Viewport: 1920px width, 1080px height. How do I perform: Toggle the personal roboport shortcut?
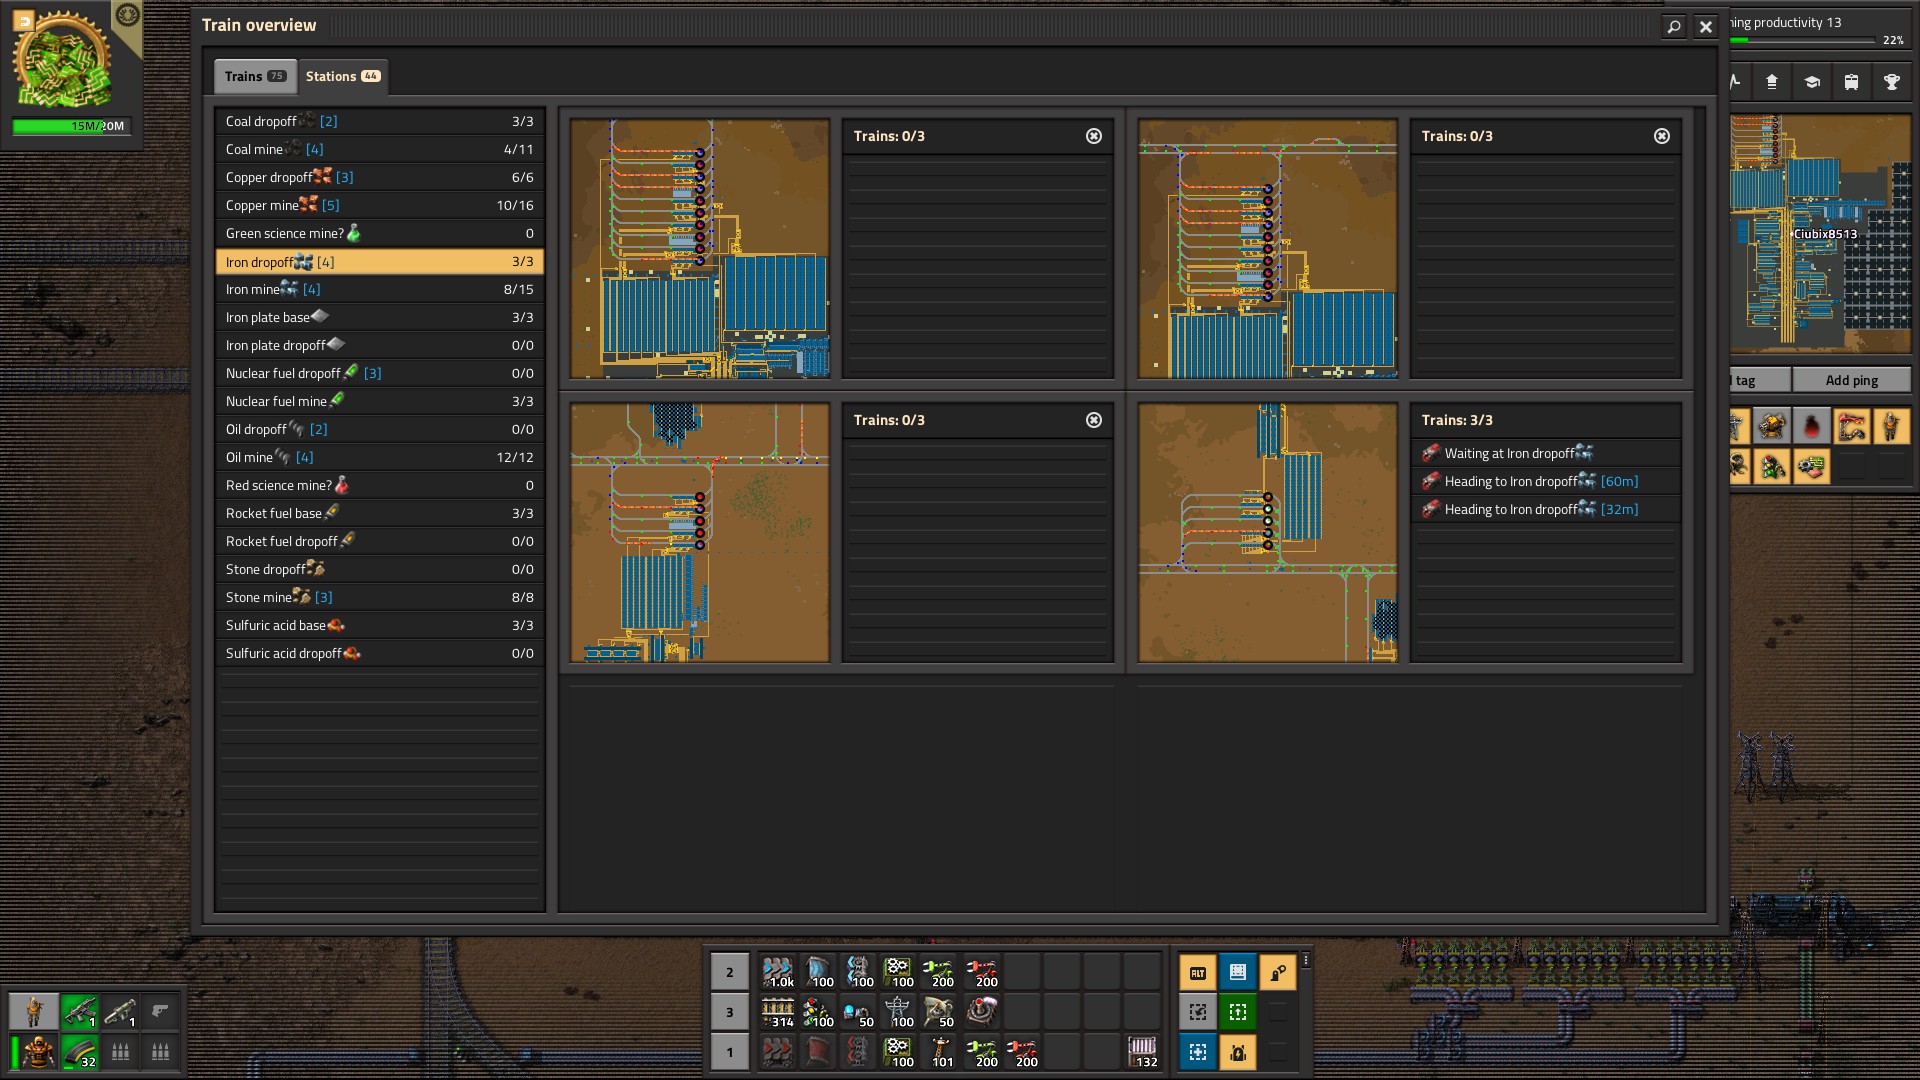click(x=1278, y=972)
